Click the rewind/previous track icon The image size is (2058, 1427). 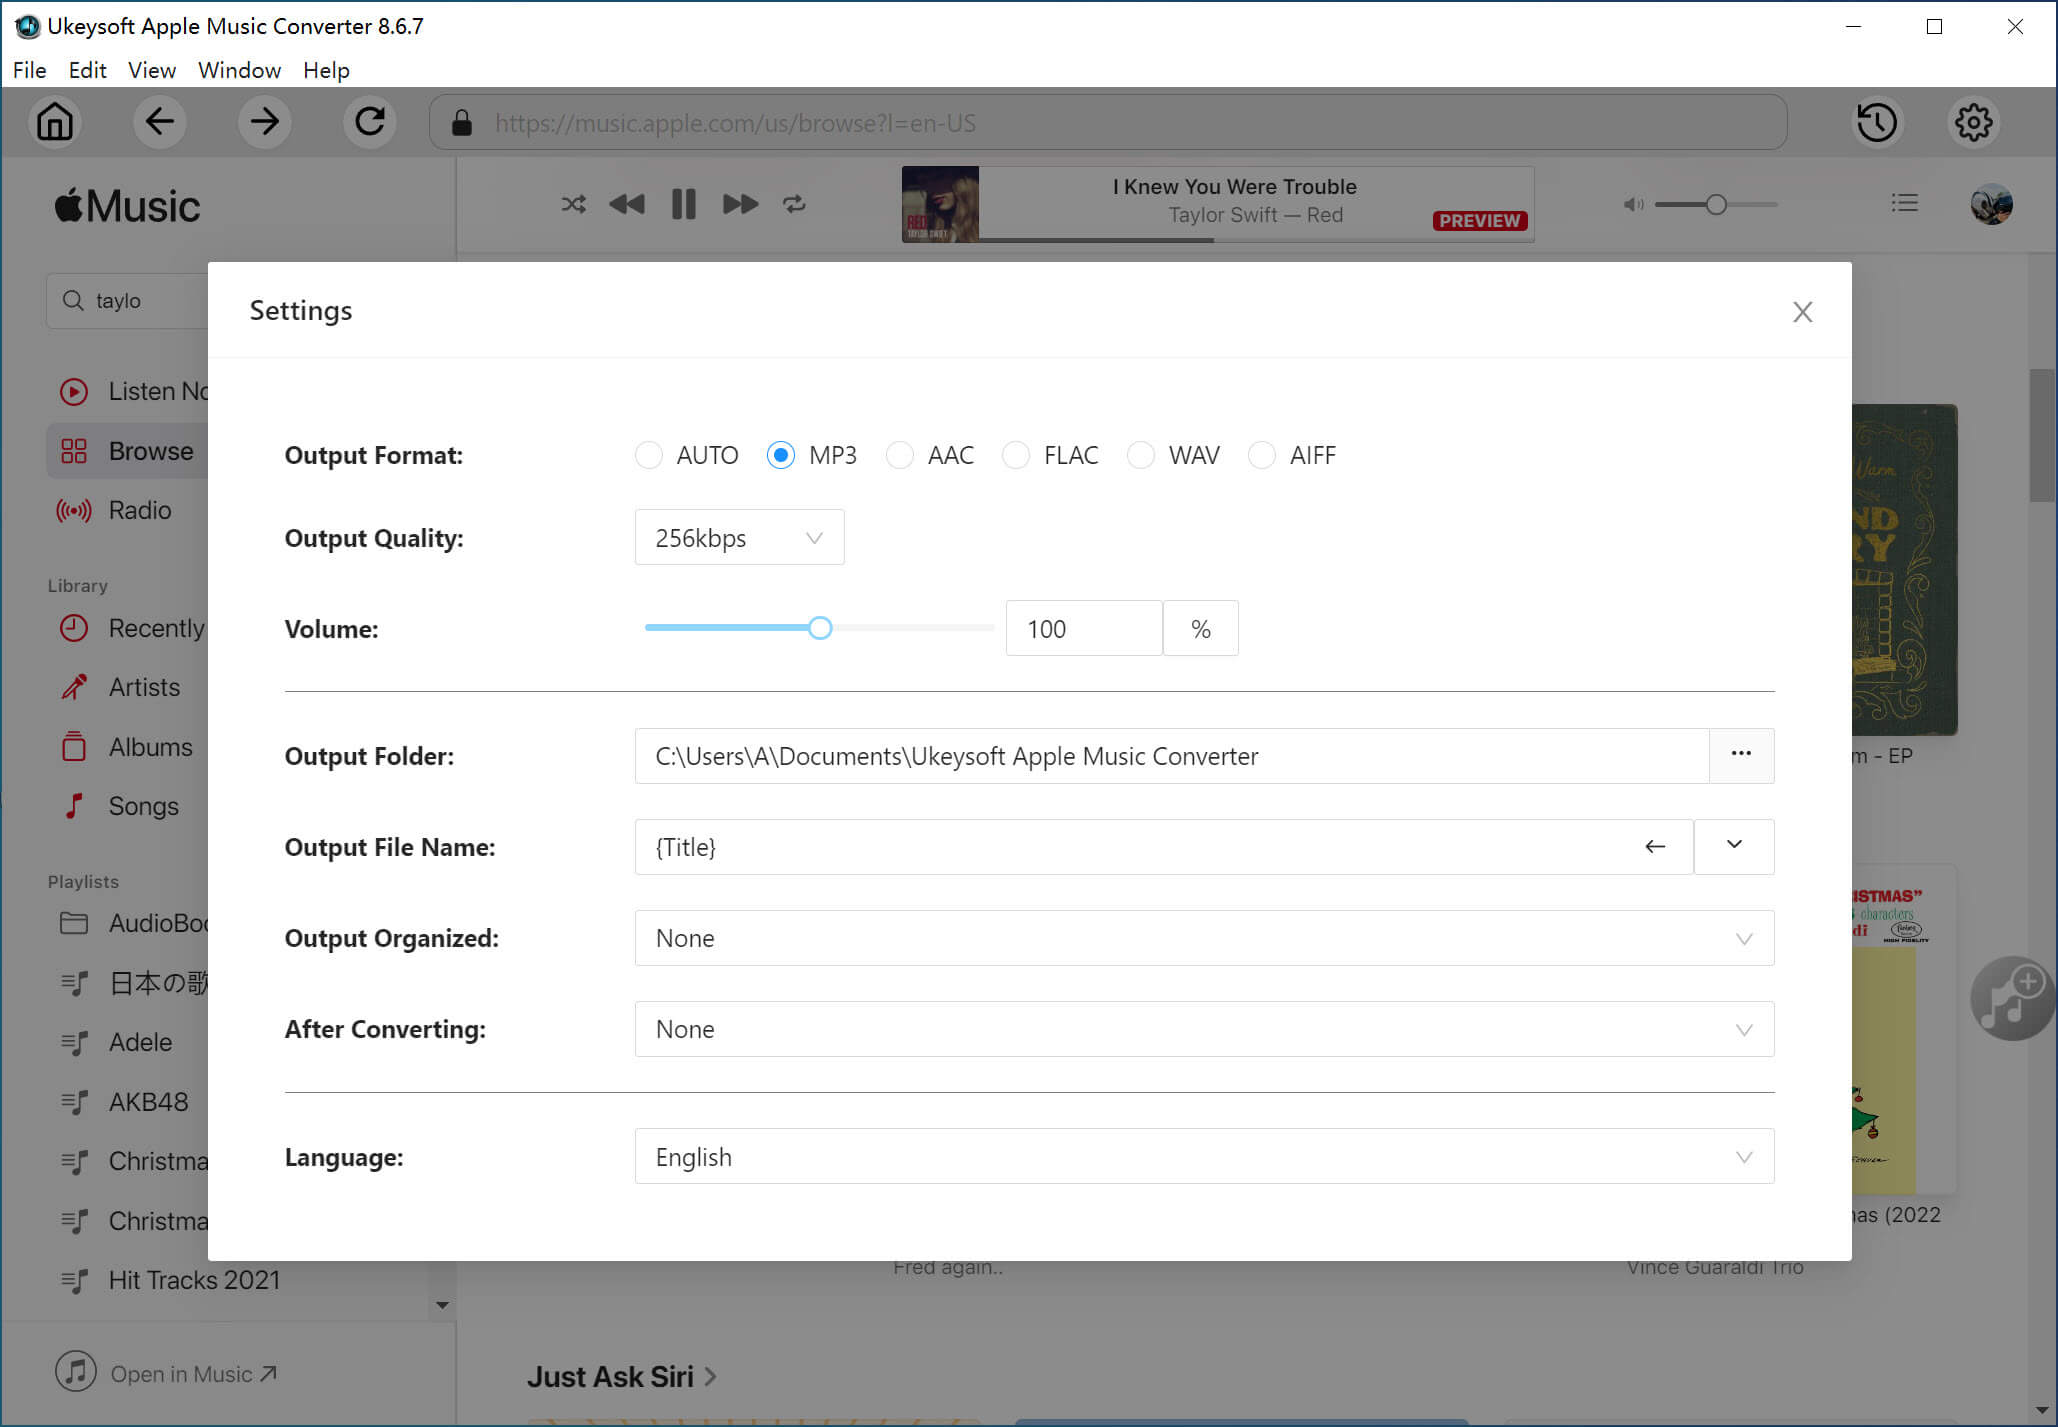629,205
